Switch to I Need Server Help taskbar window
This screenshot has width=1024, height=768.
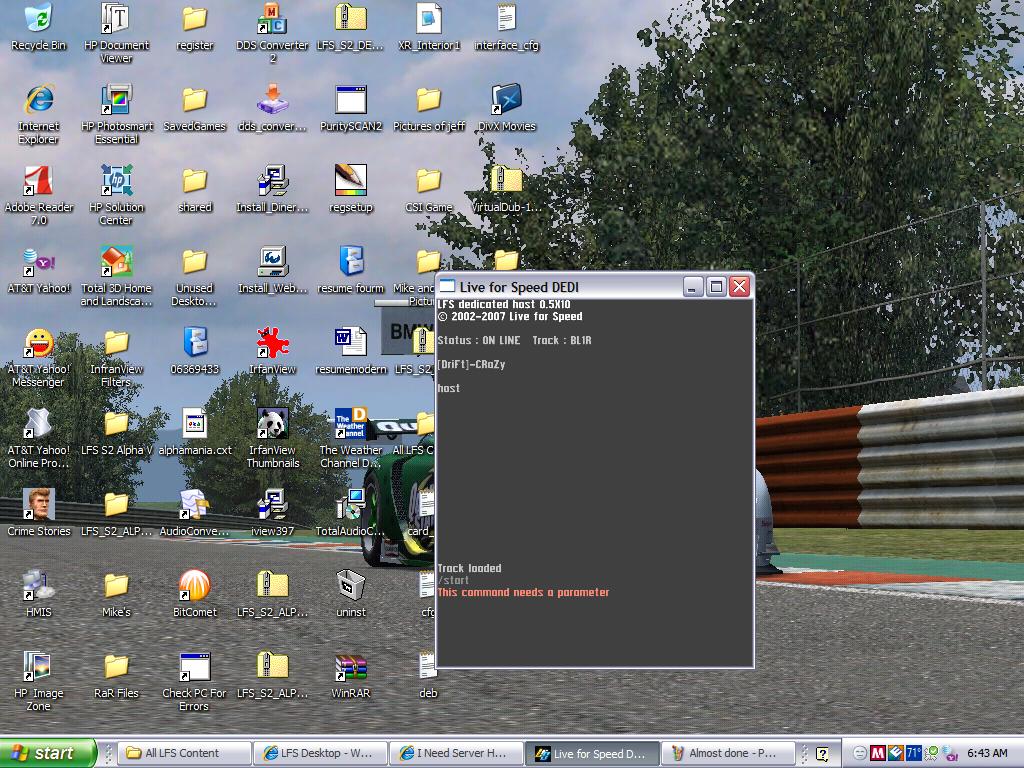[x=456, y=753]
